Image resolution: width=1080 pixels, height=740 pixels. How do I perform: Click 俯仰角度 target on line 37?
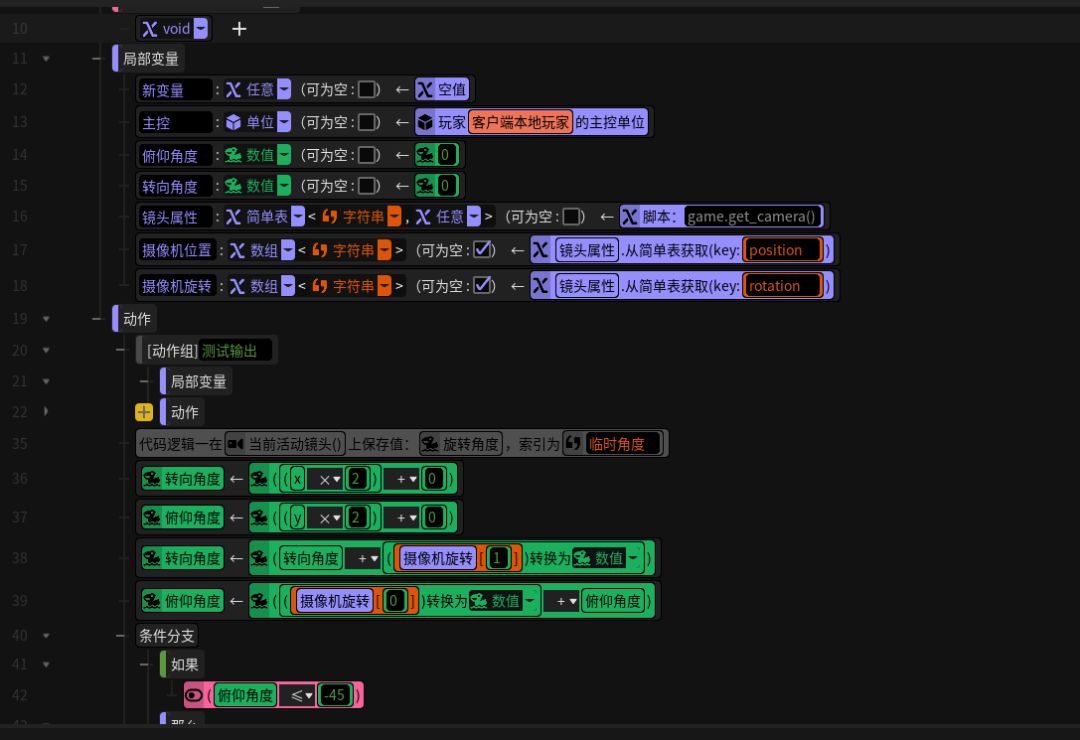pyautogui.click(x=183, y=517)
